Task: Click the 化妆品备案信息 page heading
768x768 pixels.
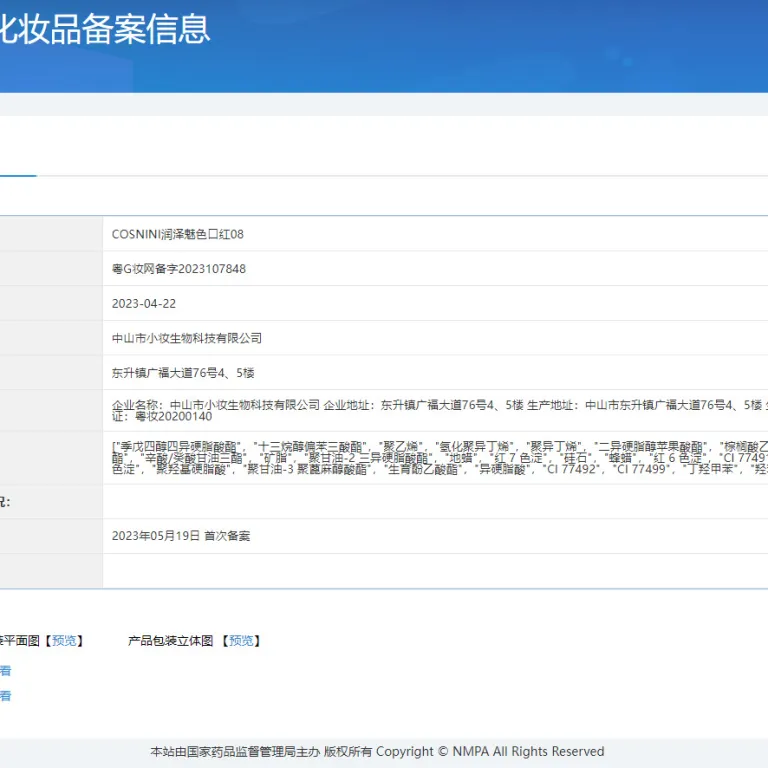Action: (105, 29)
